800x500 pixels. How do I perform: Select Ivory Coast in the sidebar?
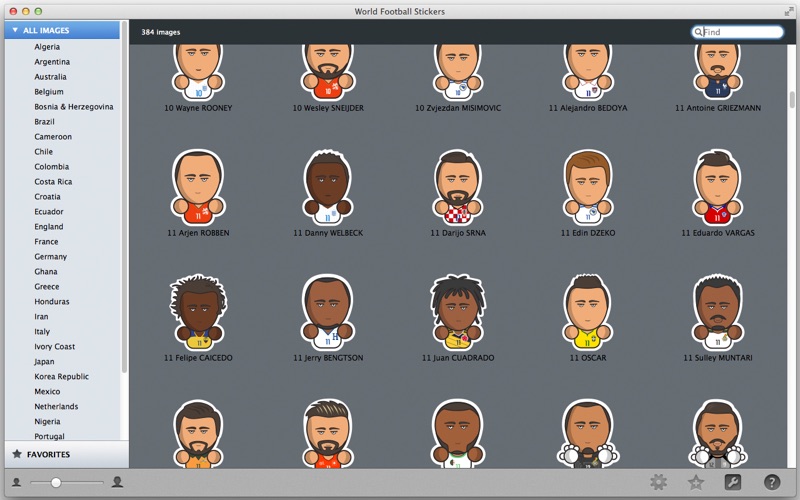point(55,346)
